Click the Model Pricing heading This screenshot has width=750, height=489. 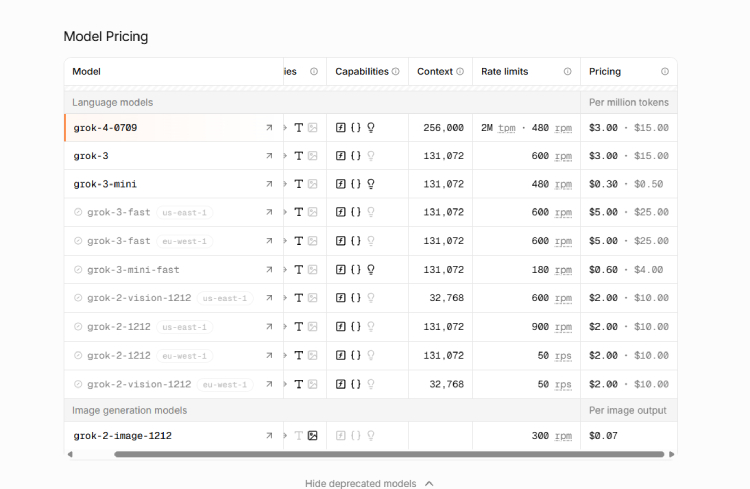(106, 36)
